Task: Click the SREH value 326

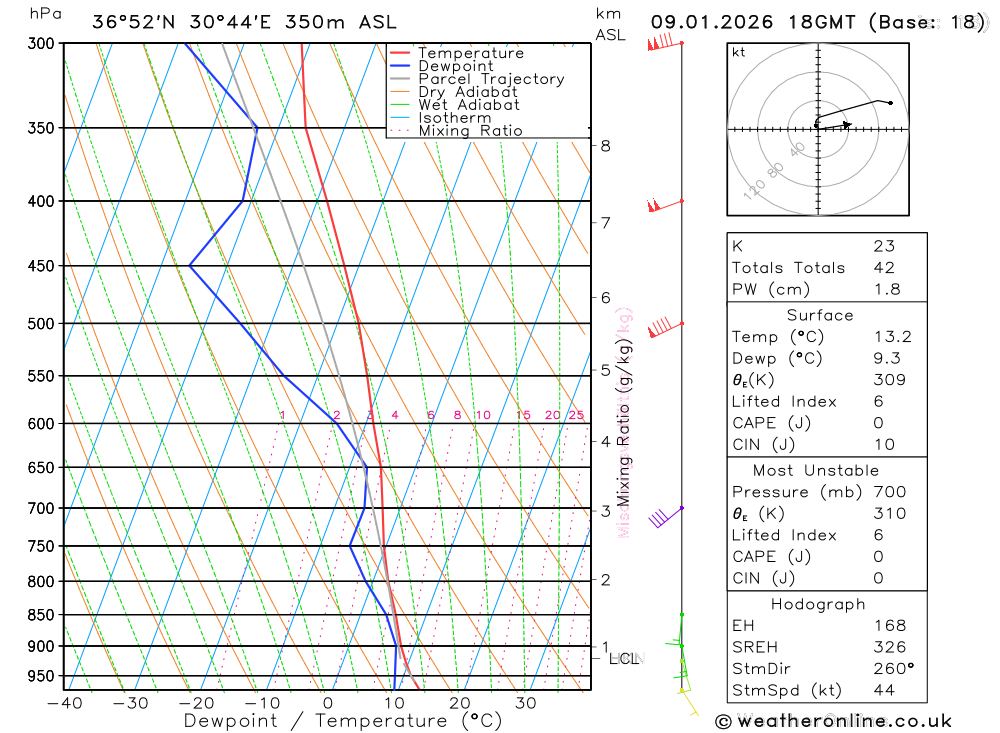Action: [890, 648]
